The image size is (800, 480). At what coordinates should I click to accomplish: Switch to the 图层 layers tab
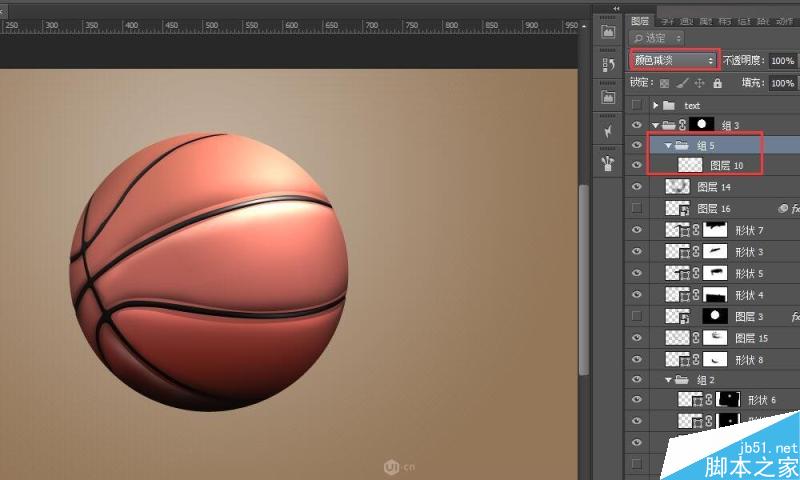point(640,21)
